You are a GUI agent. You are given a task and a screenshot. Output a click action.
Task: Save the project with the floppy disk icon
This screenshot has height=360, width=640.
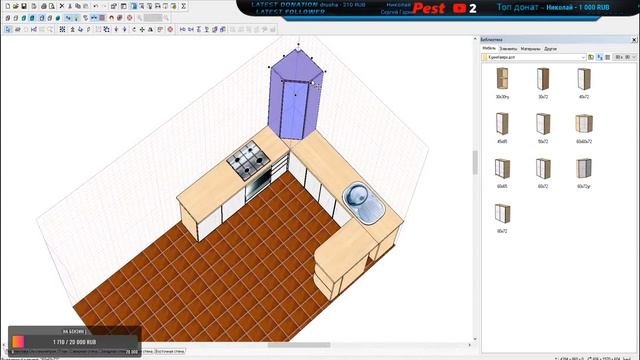click(24, 6)
